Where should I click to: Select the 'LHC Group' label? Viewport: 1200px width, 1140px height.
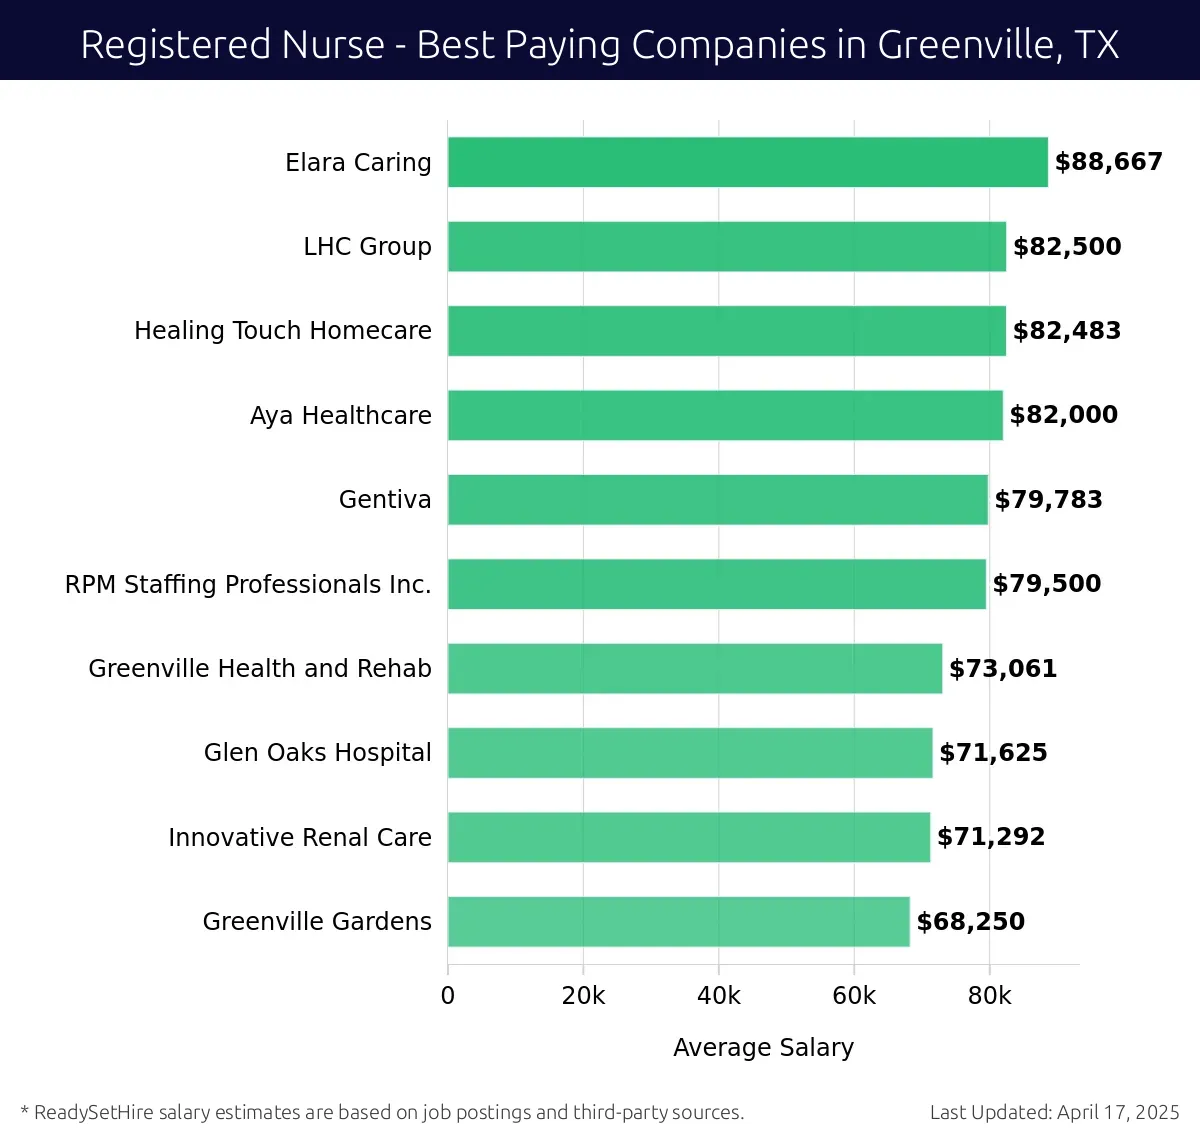367,246
